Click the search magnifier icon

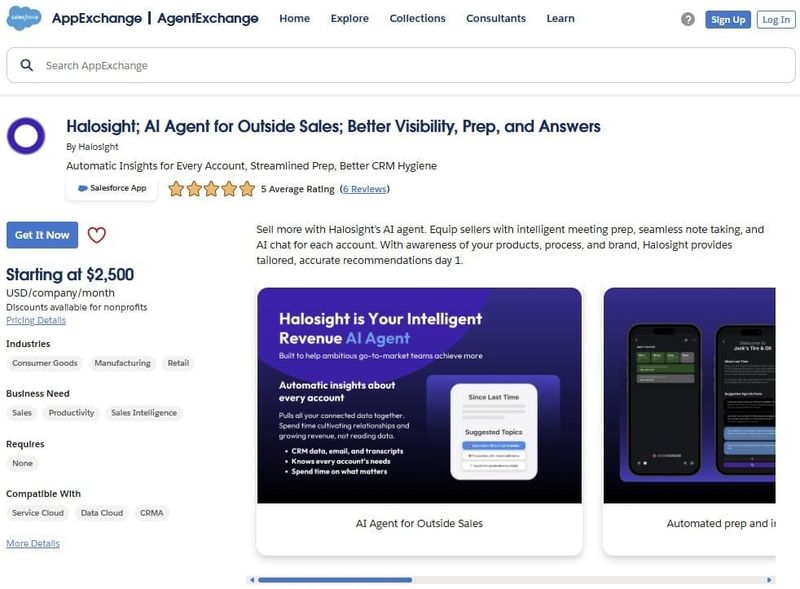[27, 65]
